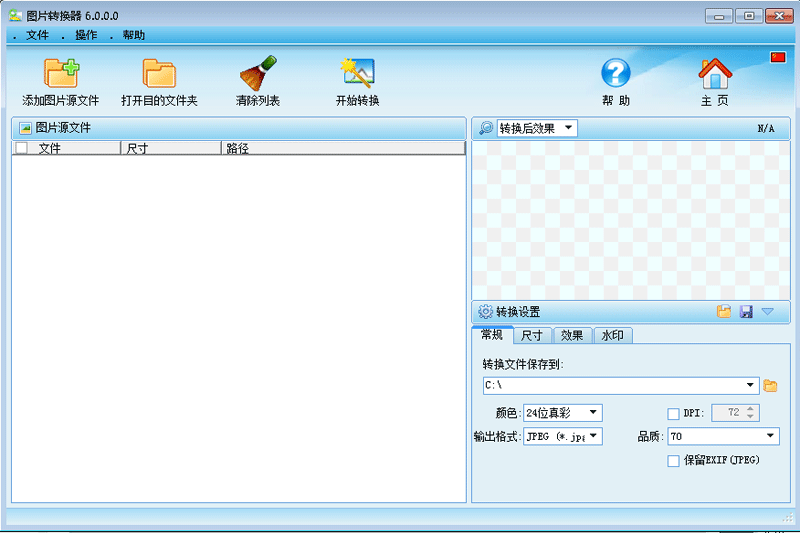Maximize the 图片转换器 window
The width and height of the screenshot is (800, 533).
(x=748, y=16)
